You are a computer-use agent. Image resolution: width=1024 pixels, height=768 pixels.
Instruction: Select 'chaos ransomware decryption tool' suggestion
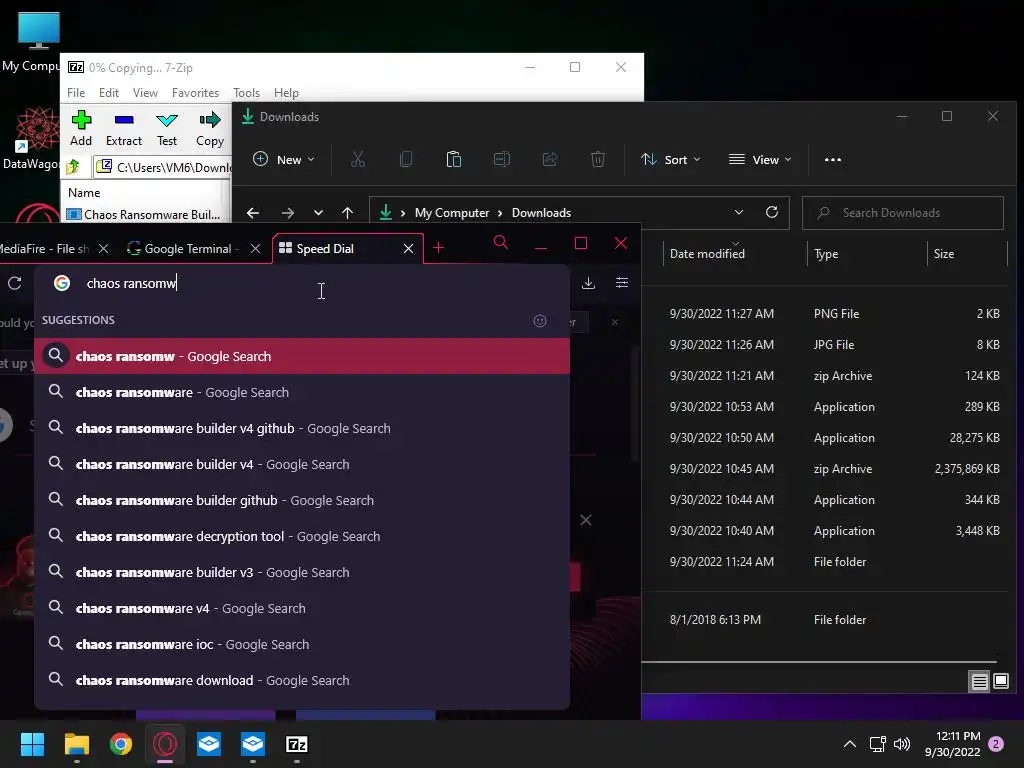click(302, 536)
